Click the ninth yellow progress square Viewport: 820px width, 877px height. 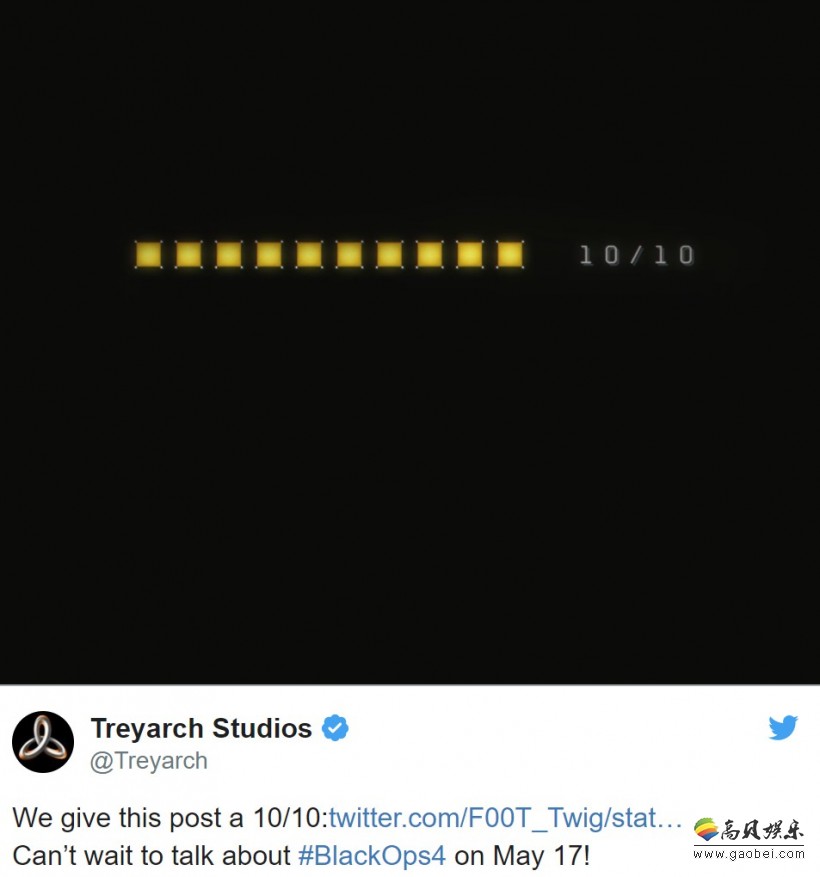click(470, 255)
